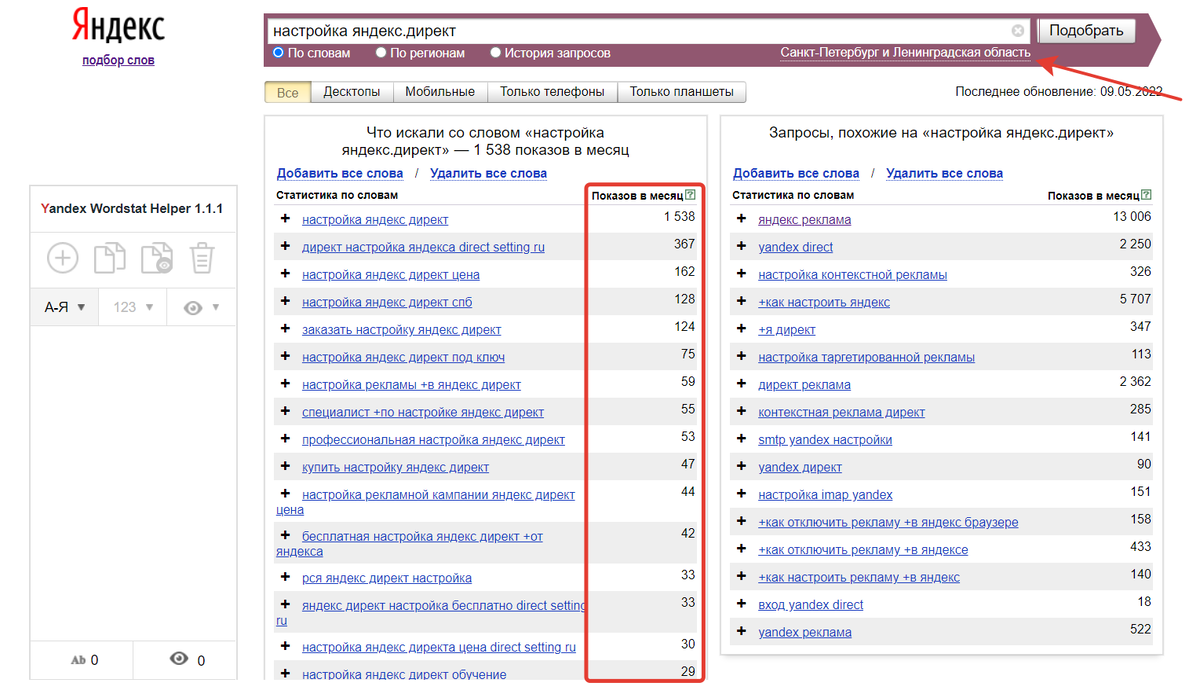Click the 13 006 impressions value

point(1132,217)
